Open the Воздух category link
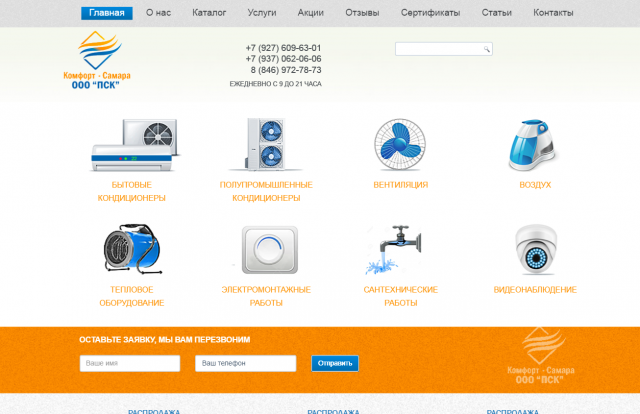 point(535,185)
